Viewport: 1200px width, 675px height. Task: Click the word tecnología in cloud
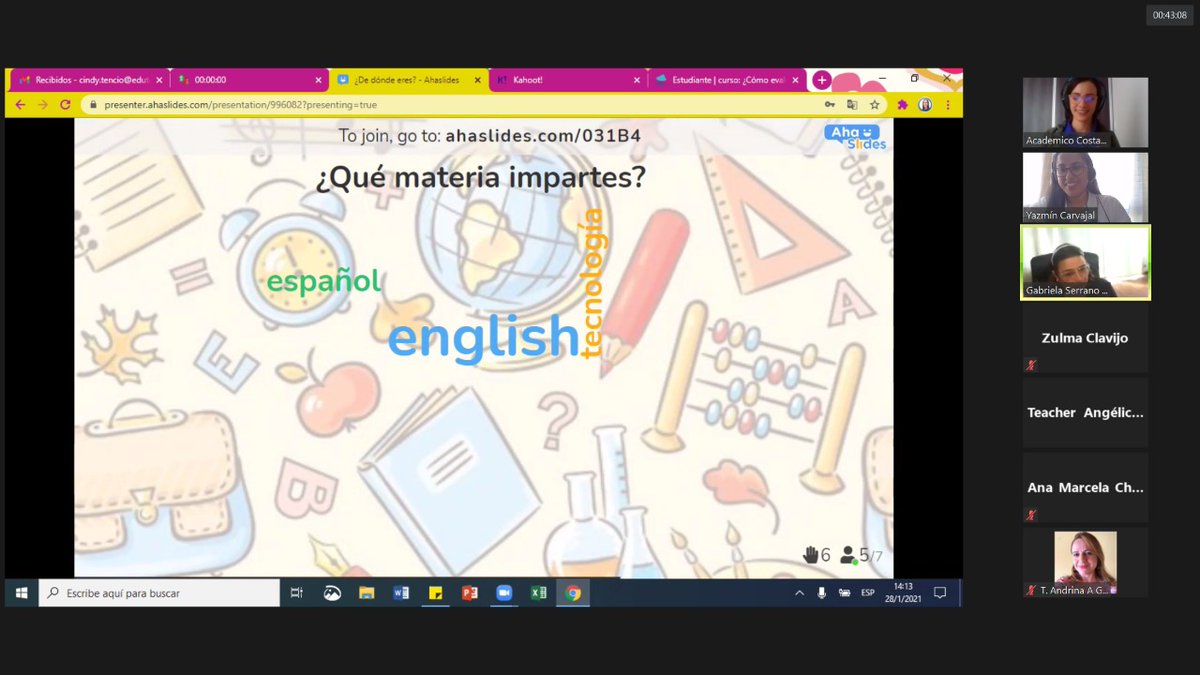pyautogui.click(x=593, y=283)
